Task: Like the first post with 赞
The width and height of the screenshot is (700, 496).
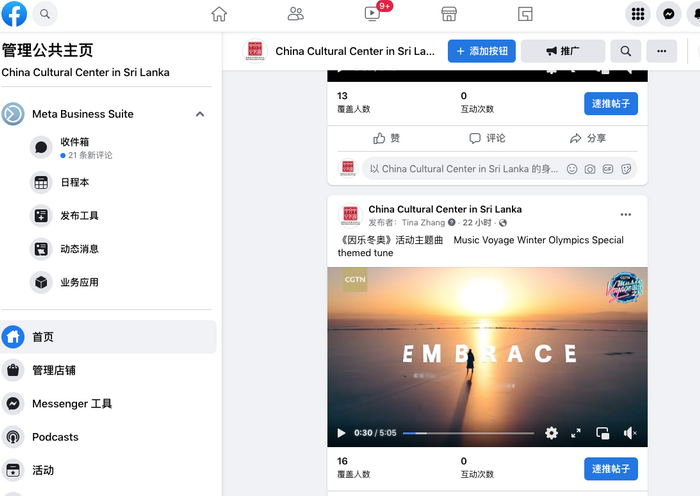Action: (387, 138)
